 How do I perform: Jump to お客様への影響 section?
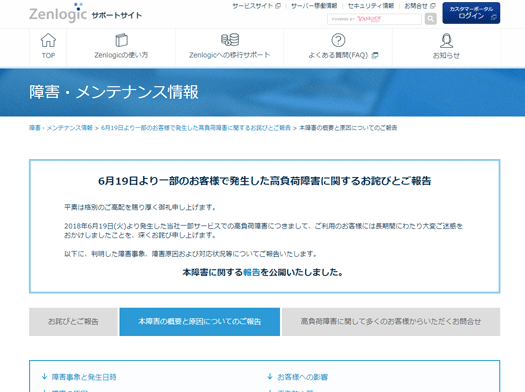tap(303, 377)
